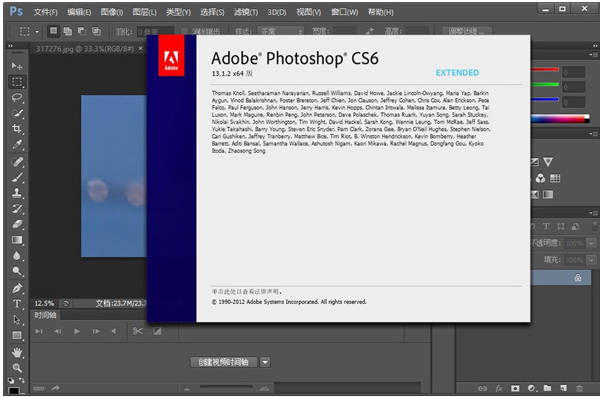Image resolution: width=600 pixels, height=397 pixels.
Task: Select the Path Selection tool
Action: point(17,319)
